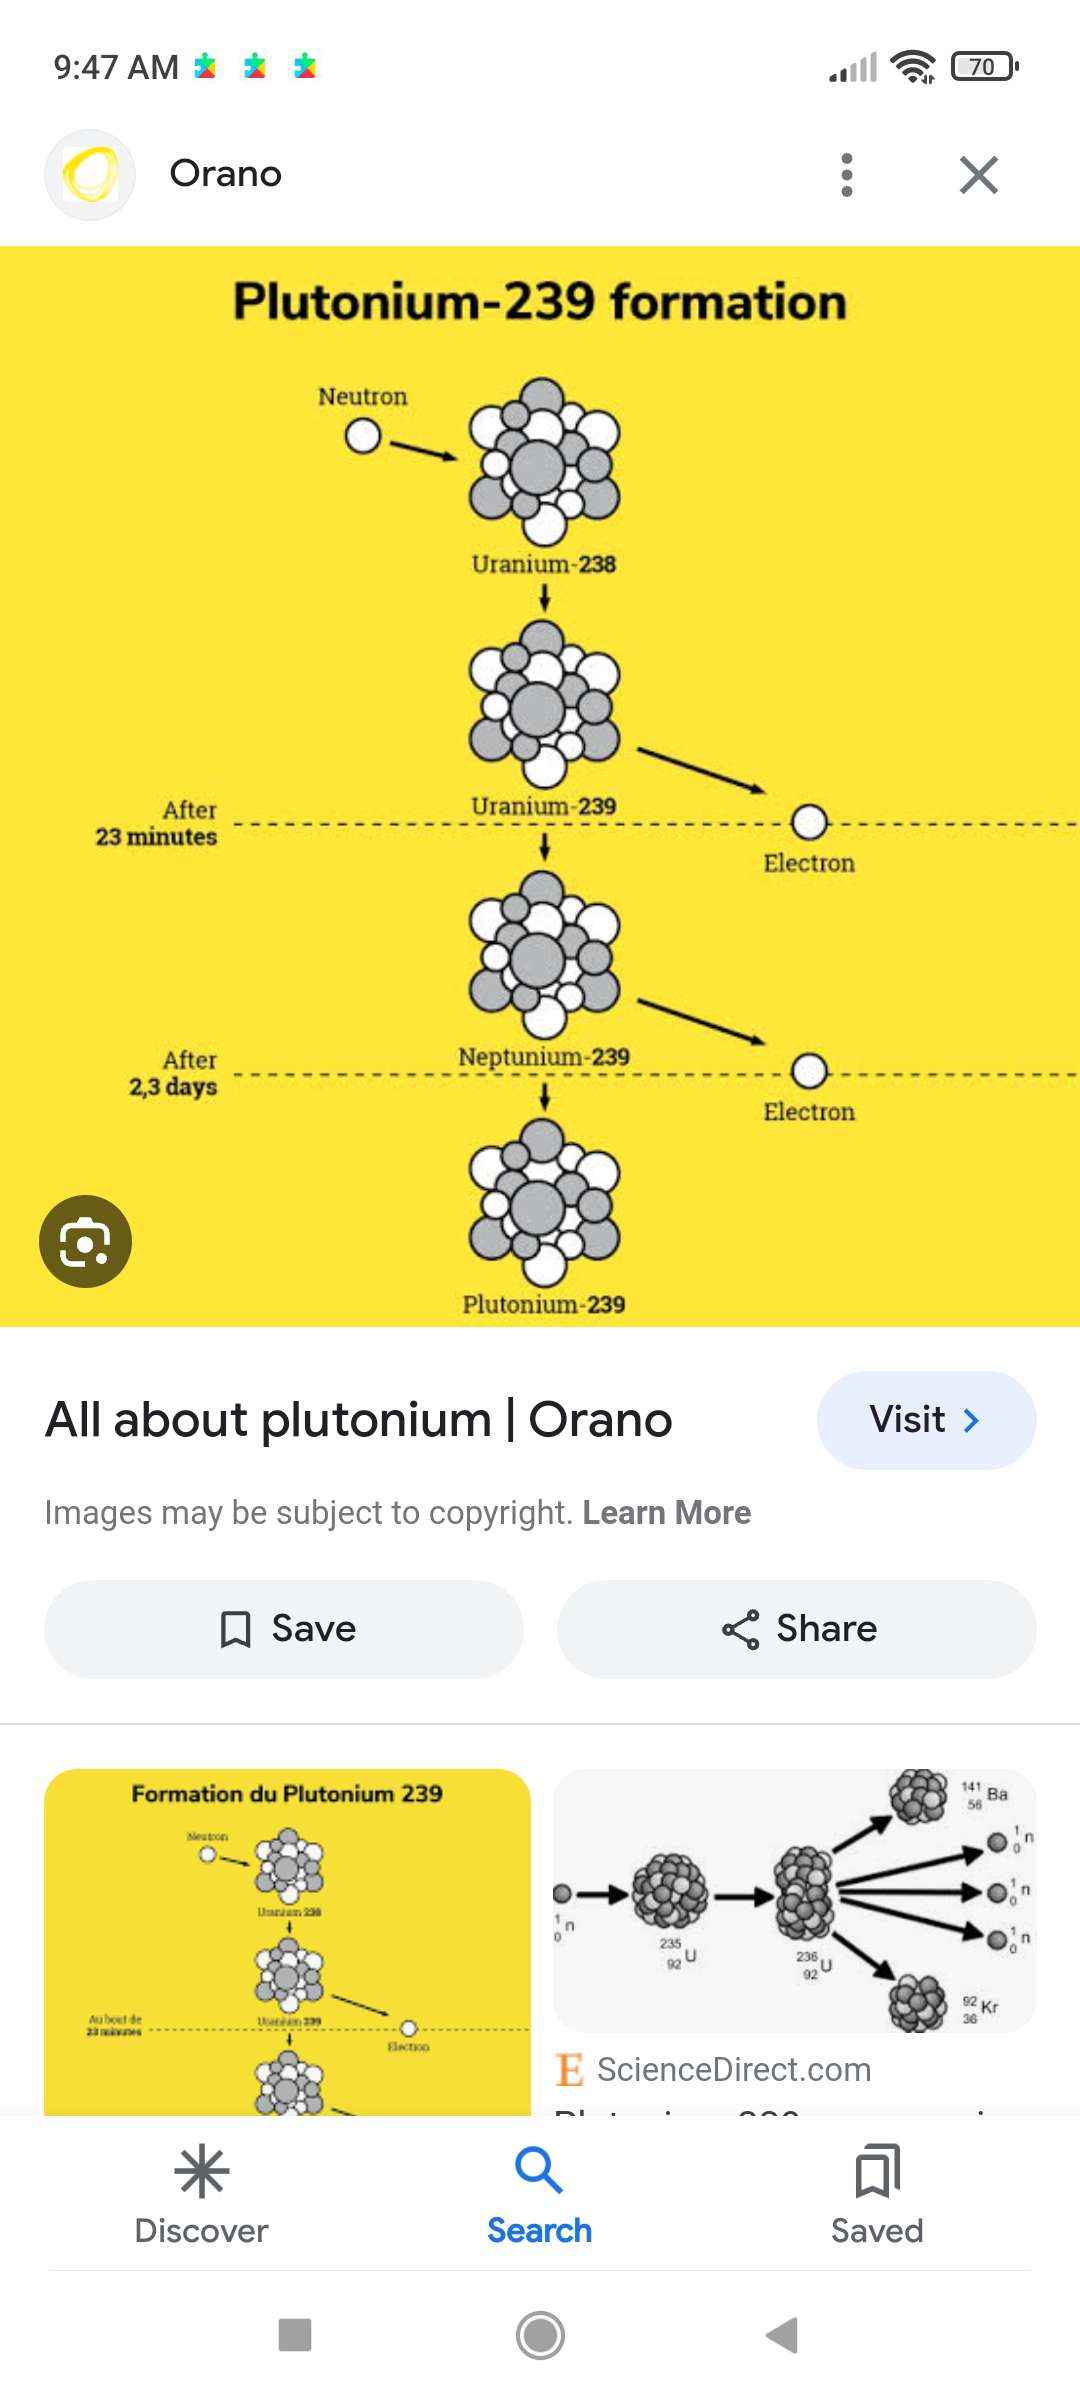The image size is (1080, 2400).
Task: Open the three-dot overflow menu
Action: click(x=847, y=175)
